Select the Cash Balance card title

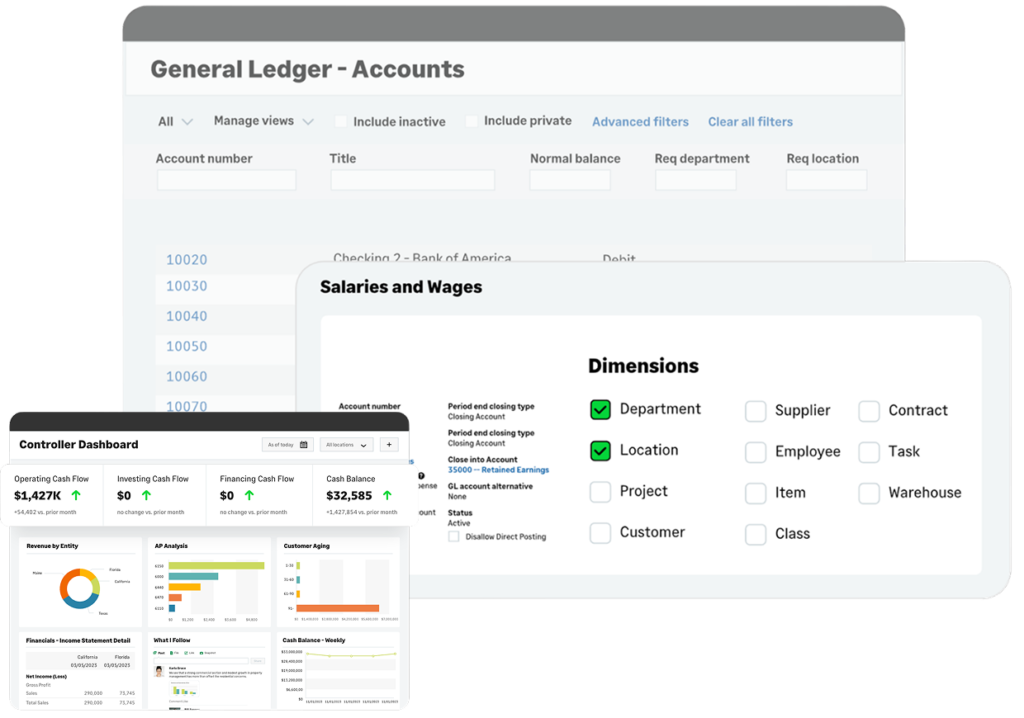pyautogui.click(x=351, y=479)
